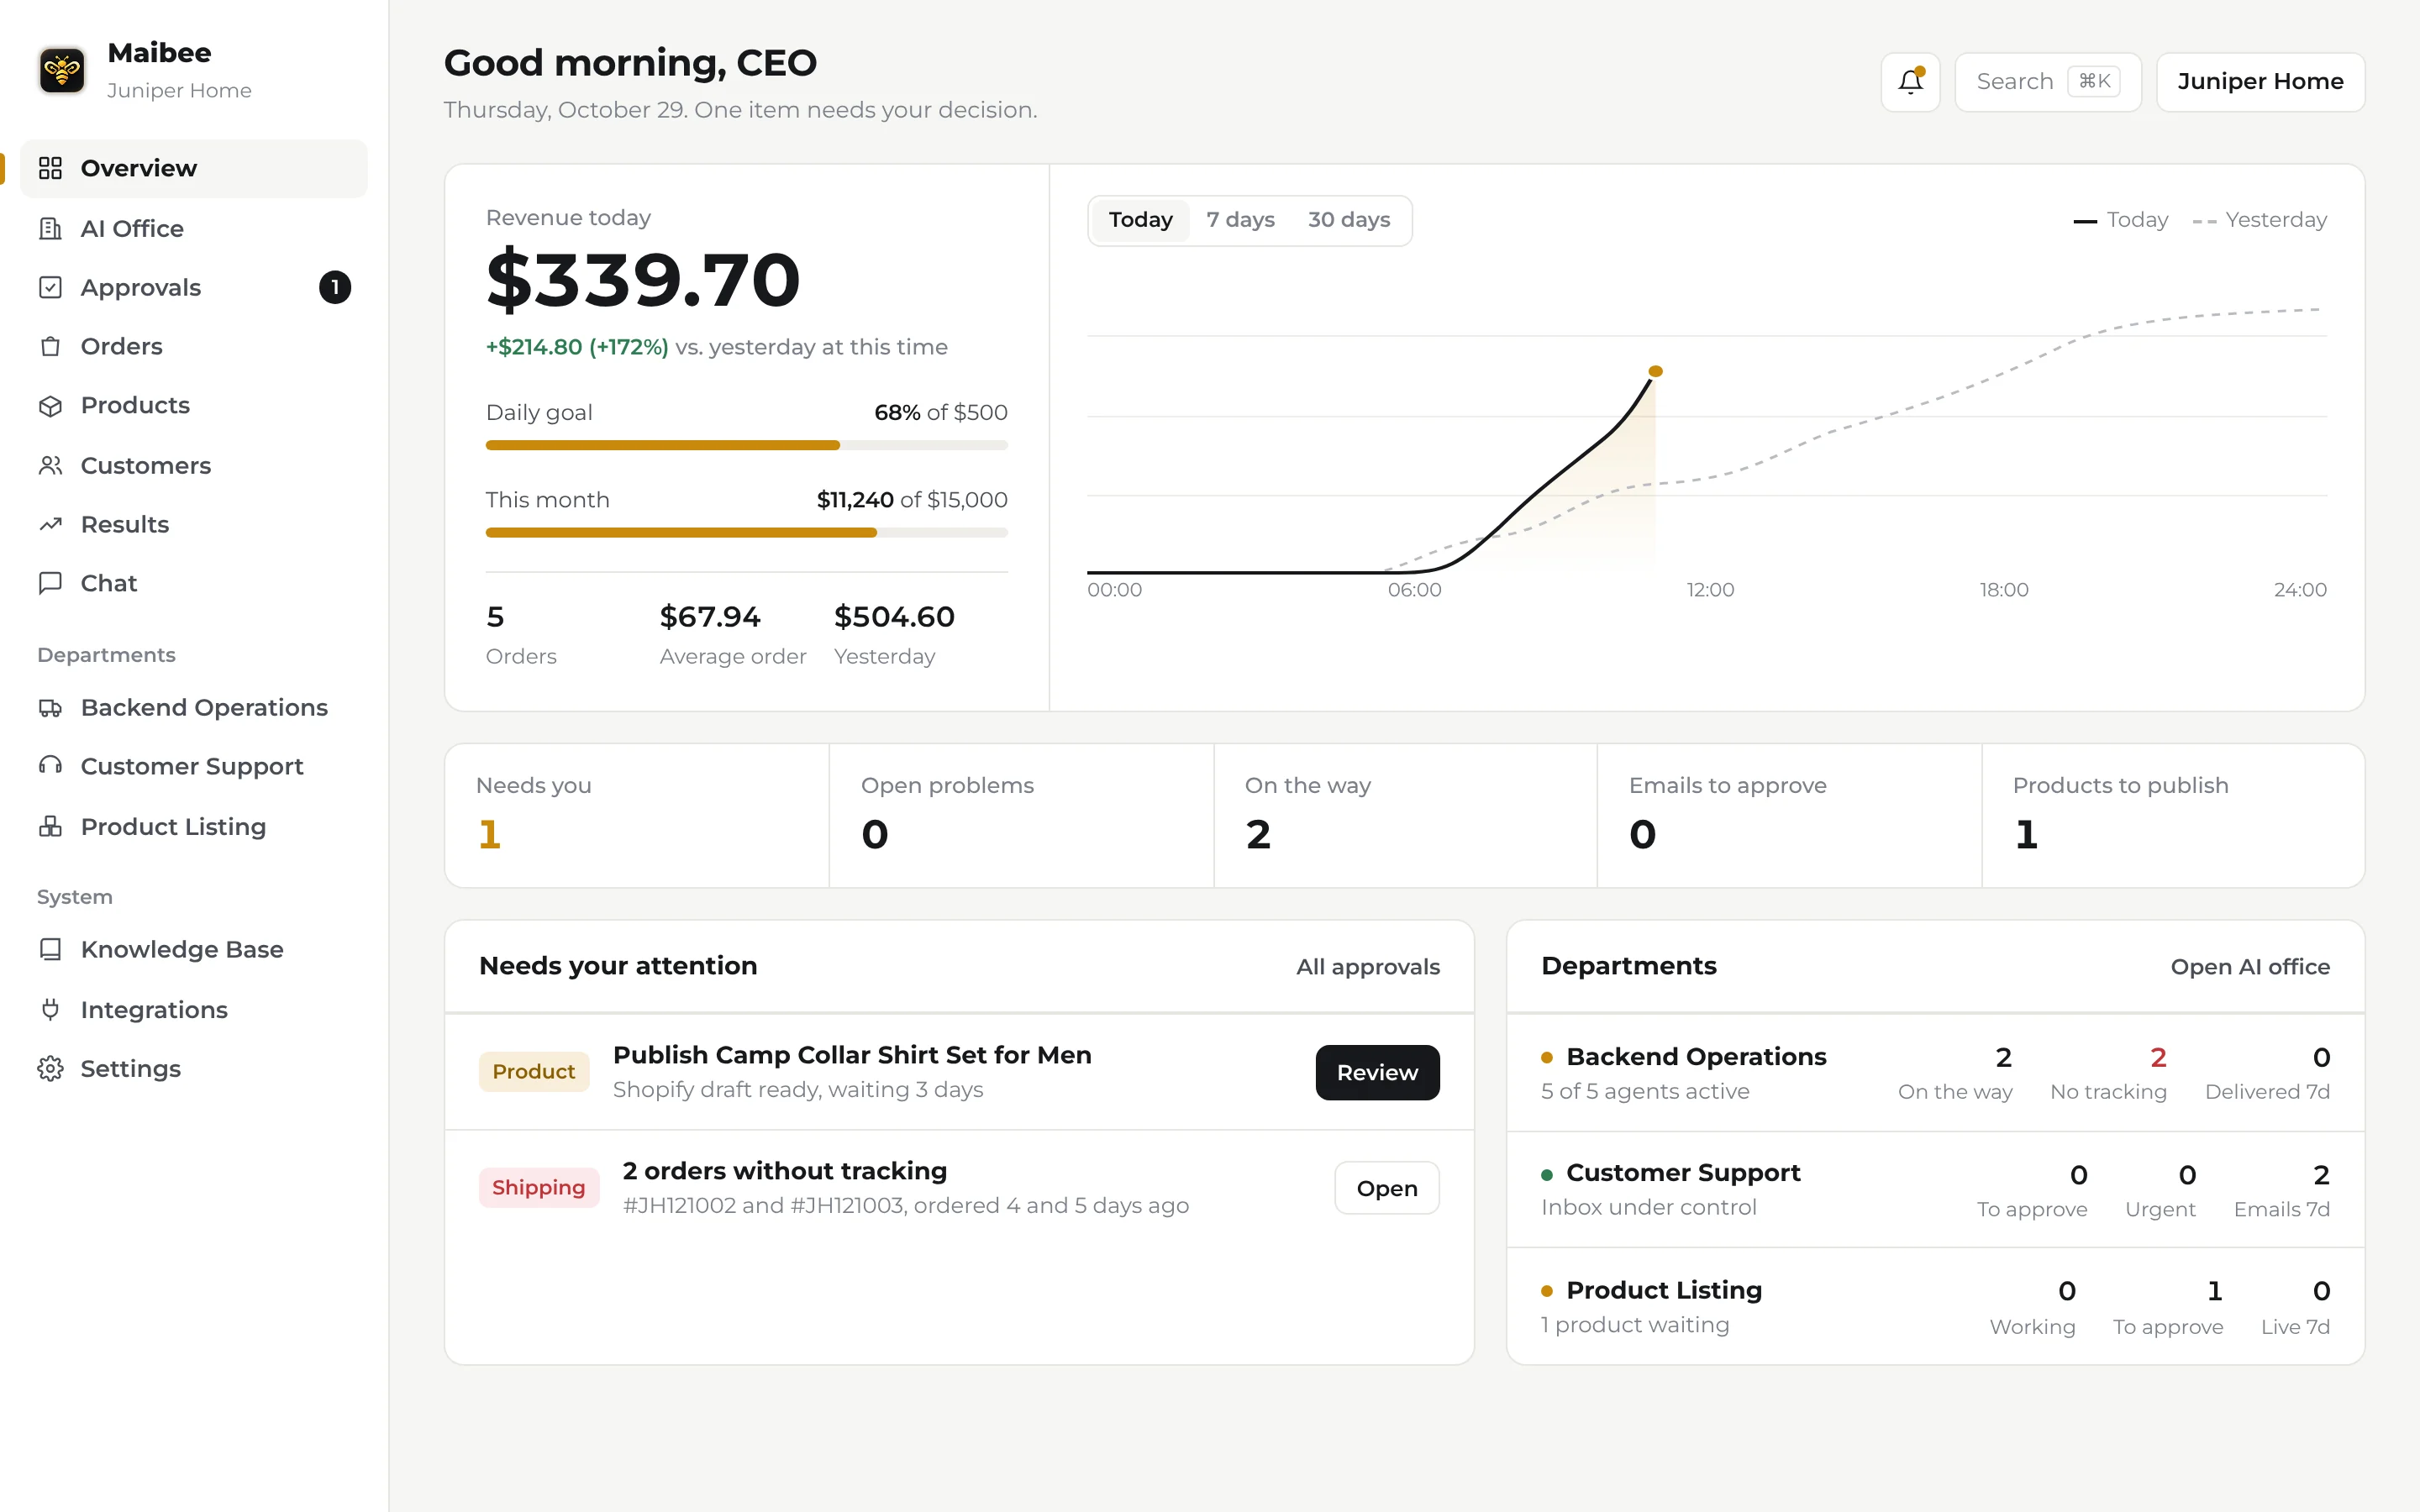The height and width of the screenshot is (1512, 2420).
Task: Open the Juniper Home store switcher
Action: coord(2260,82)
